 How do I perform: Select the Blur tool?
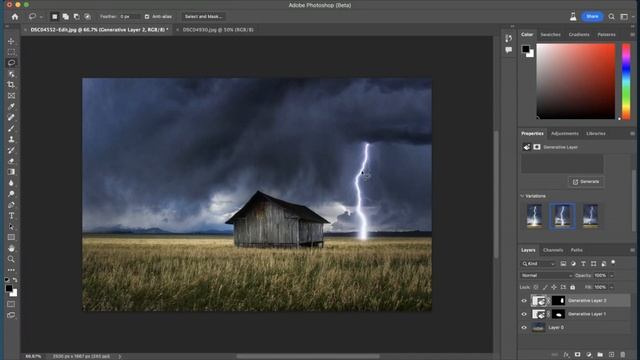pyautogui.click(x=11, y=183)
